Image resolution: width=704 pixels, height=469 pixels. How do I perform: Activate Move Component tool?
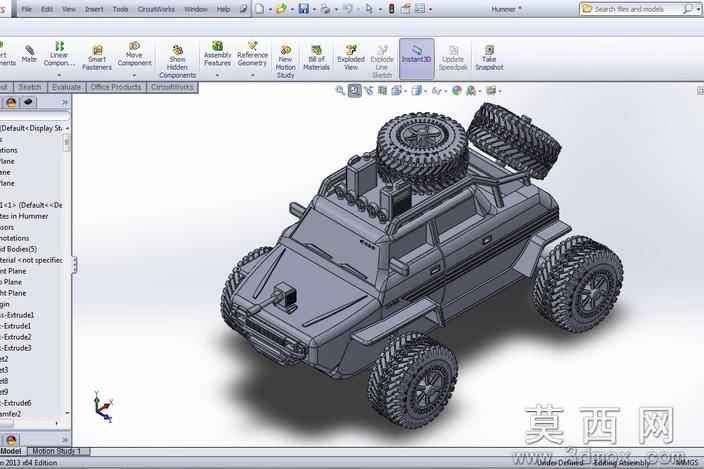tap(134, 54)
